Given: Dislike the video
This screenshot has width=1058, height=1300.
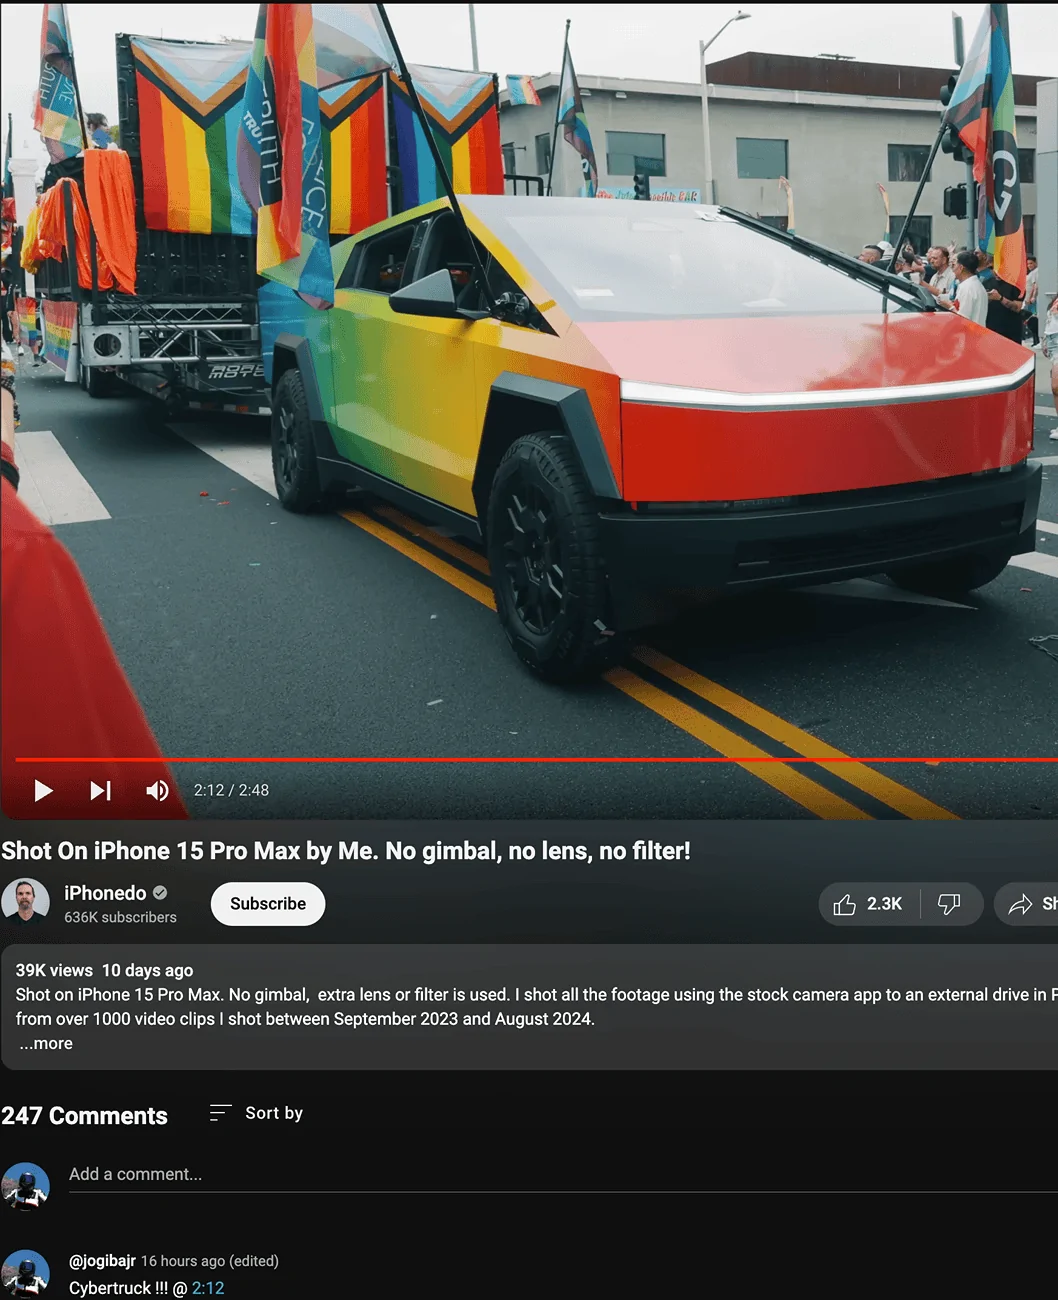Looking at the screenshot, I should (x=950, y=904).
